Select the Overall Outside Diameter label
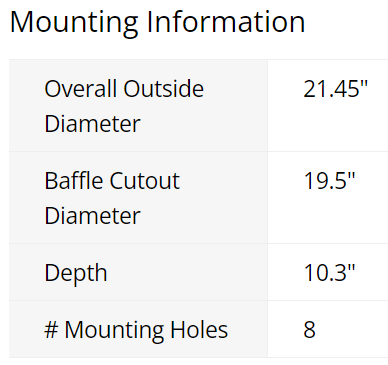388x365 pixels. [124, 106]
